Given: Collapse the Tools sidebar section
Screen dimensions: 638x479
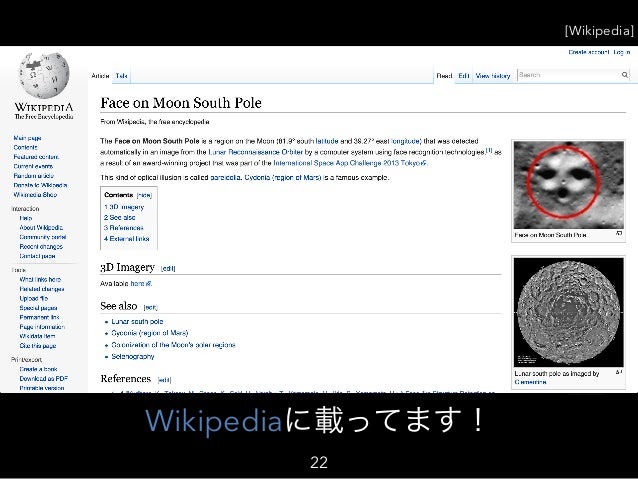Looking at the screenshot, I should pyautogui.click(x=18, y=270).
